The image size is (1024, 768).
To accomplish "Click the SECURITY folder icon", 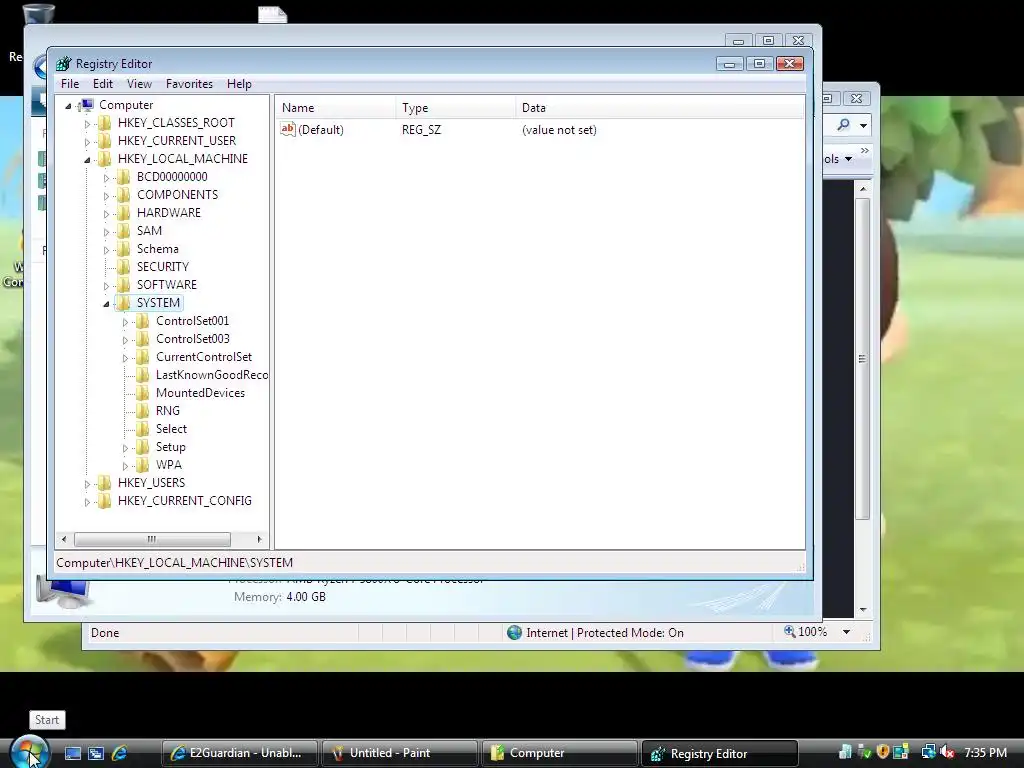I will (123, 267).
